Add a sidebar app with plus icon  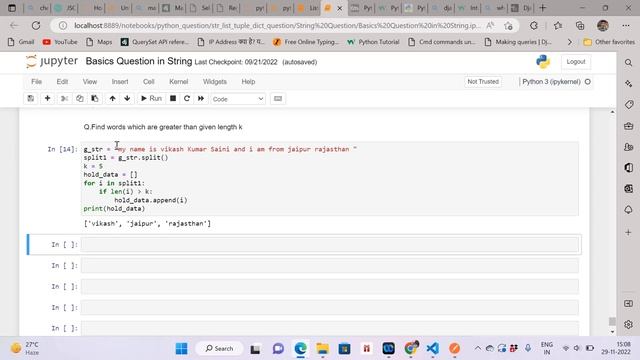(629, 232)
